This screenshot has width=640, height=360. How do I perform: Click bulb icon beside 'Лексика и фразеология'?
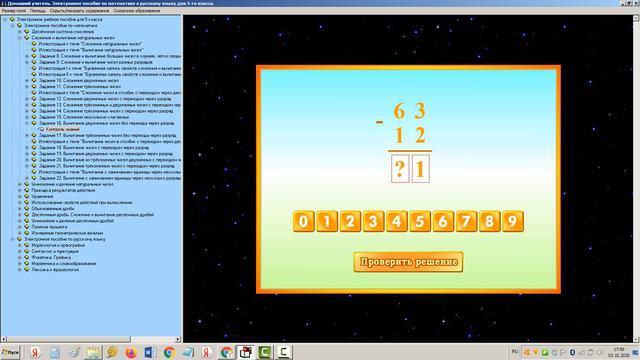click(27, 270)
